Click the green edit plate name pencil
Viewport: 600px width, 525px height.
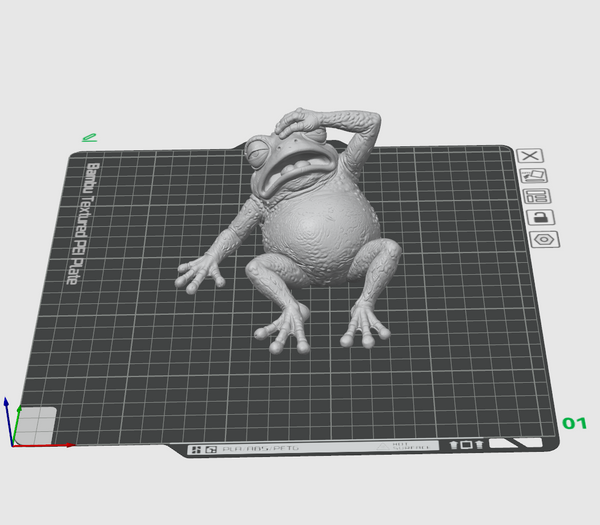click(x=90, y=137)
